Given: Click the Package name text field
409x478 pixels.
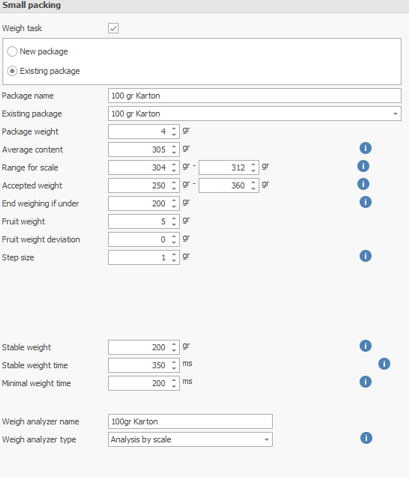Looking at the screenshot, I should (255, 96).
